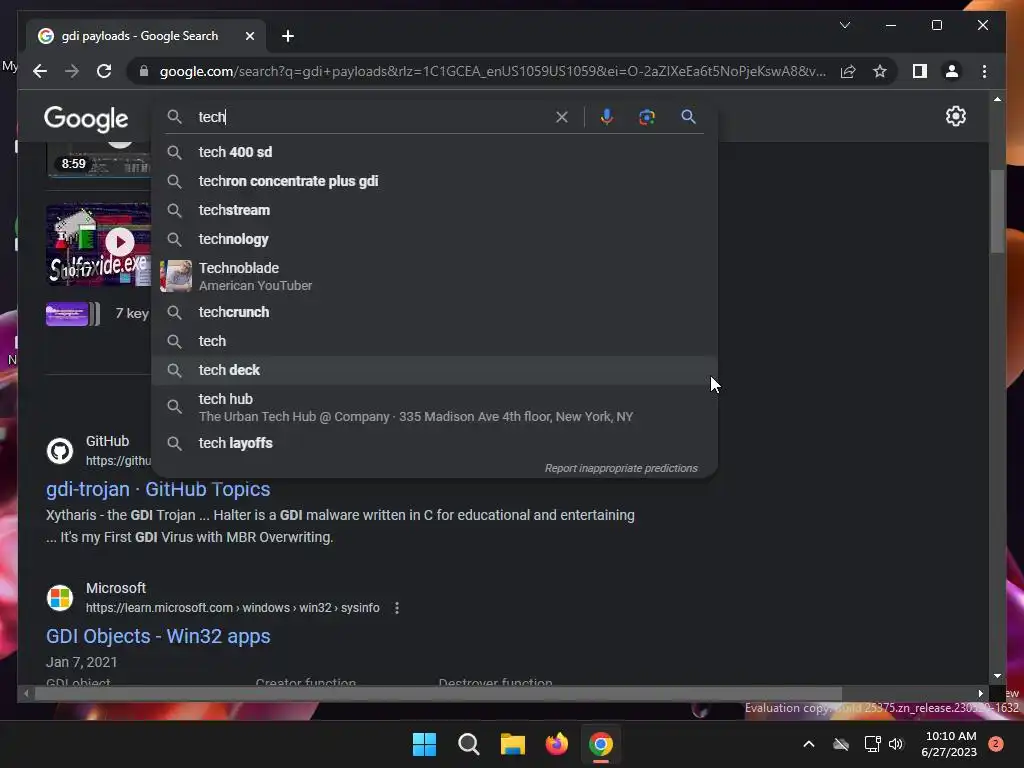Choose the technology suggestion
1024x768 pixels.
(434, 239)
